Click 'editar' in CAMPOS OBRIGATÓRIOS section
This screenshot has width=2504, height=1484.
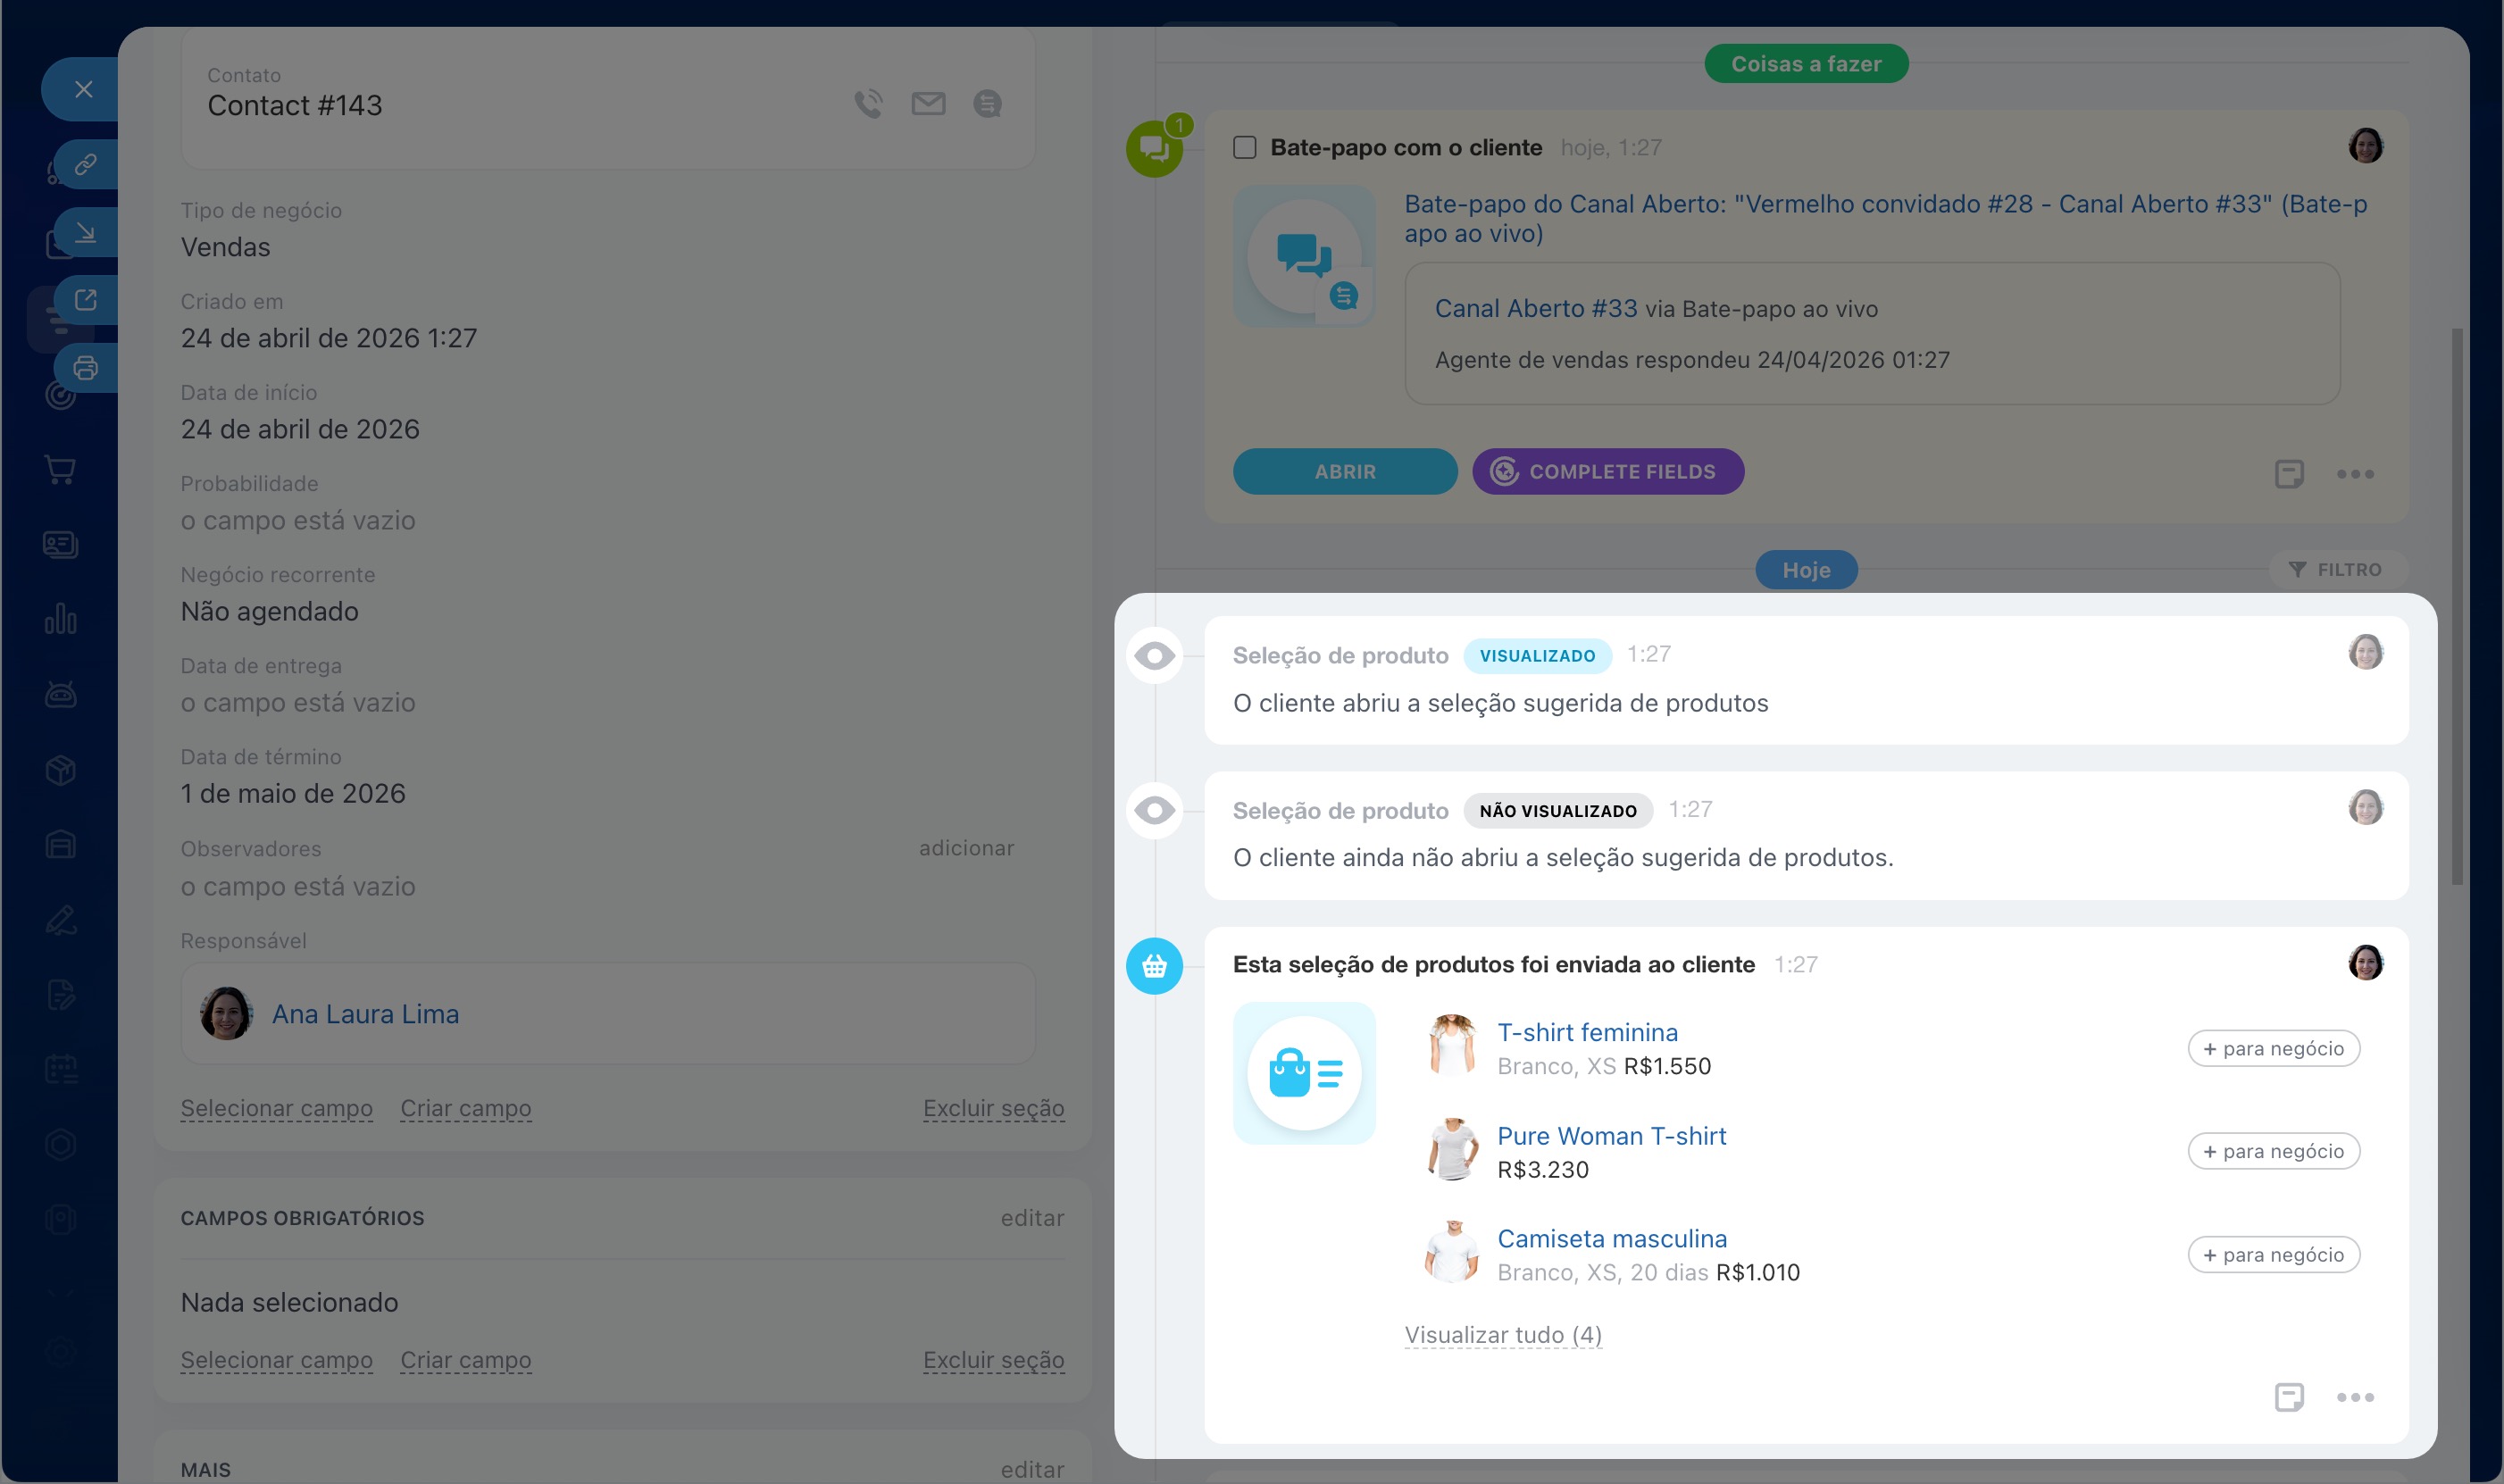click(1032, 1218)
